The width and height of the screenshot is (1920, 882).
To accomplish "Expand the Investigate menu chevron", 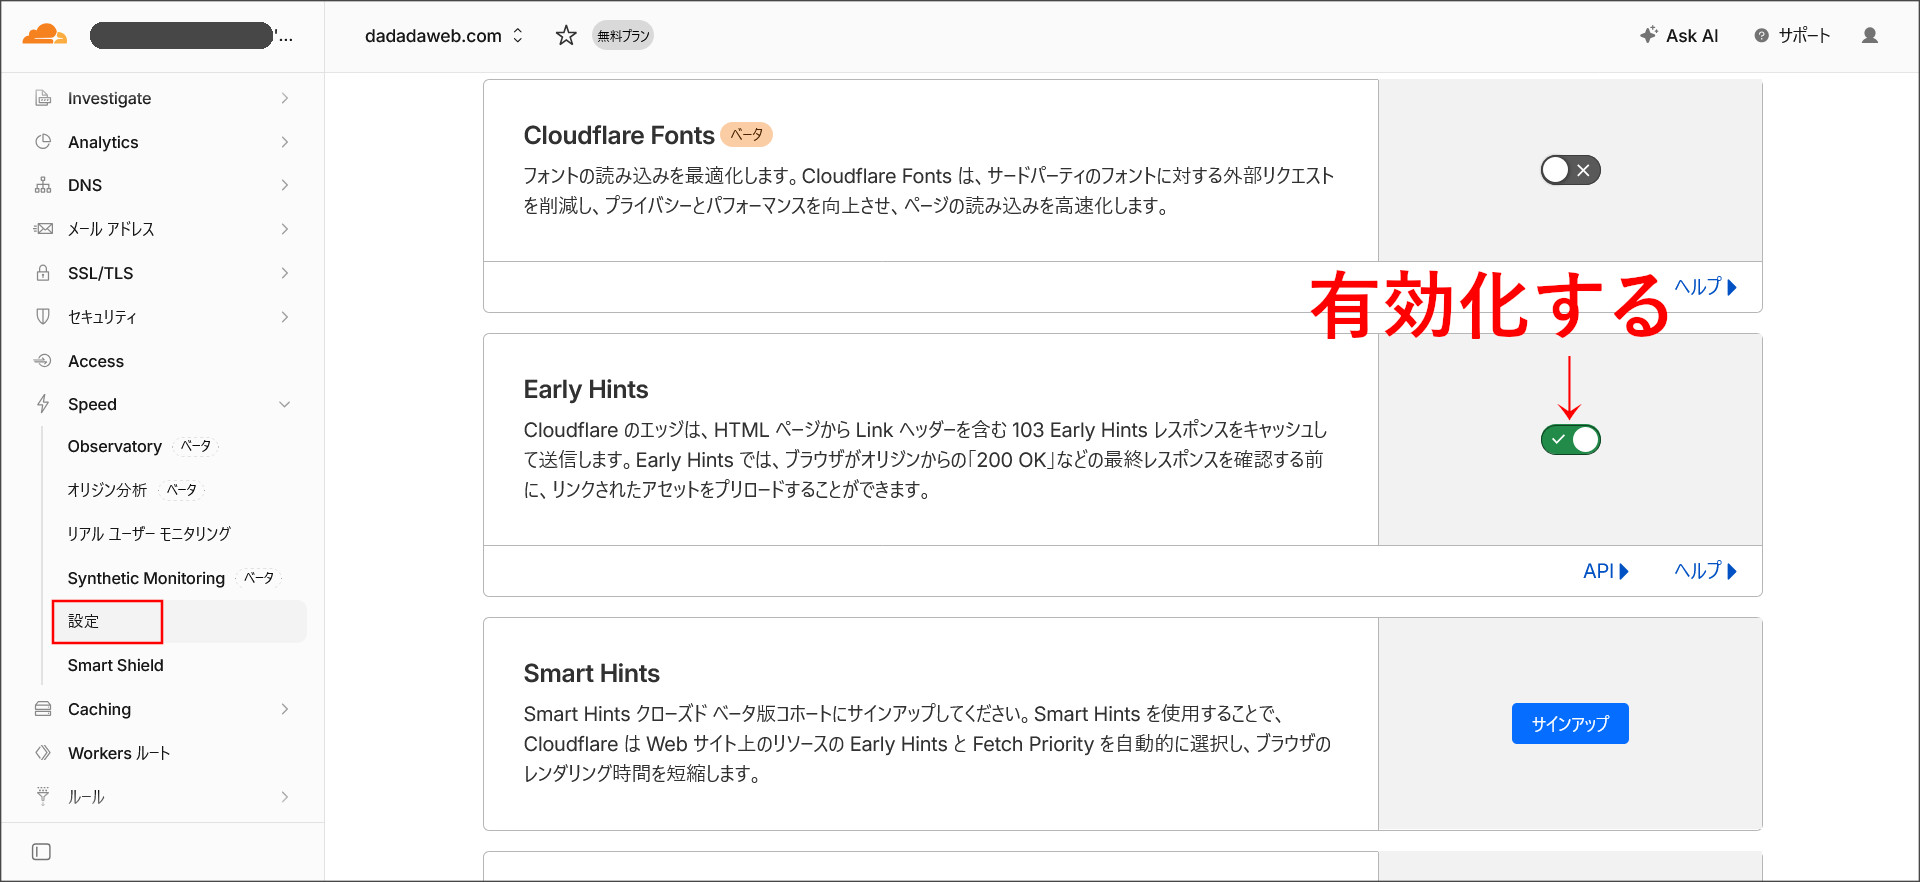I will point(285,98).
